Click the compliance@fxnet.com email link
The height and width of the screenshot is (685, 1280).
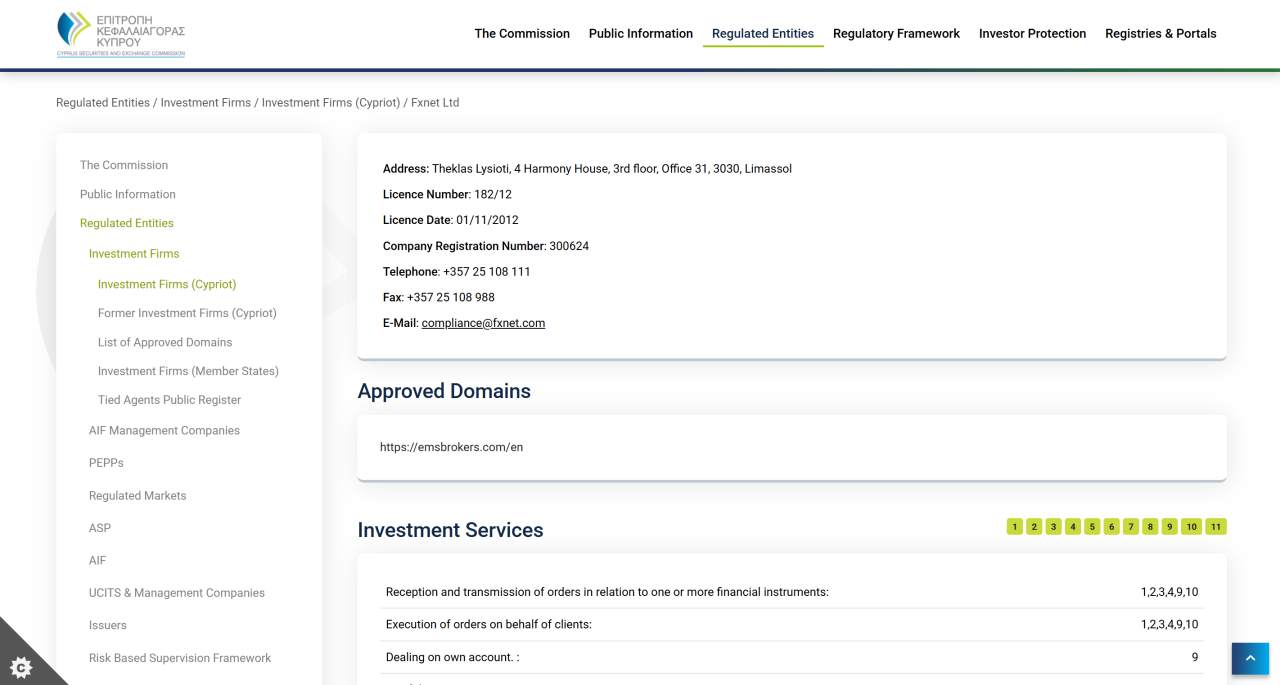click(483, 322)
